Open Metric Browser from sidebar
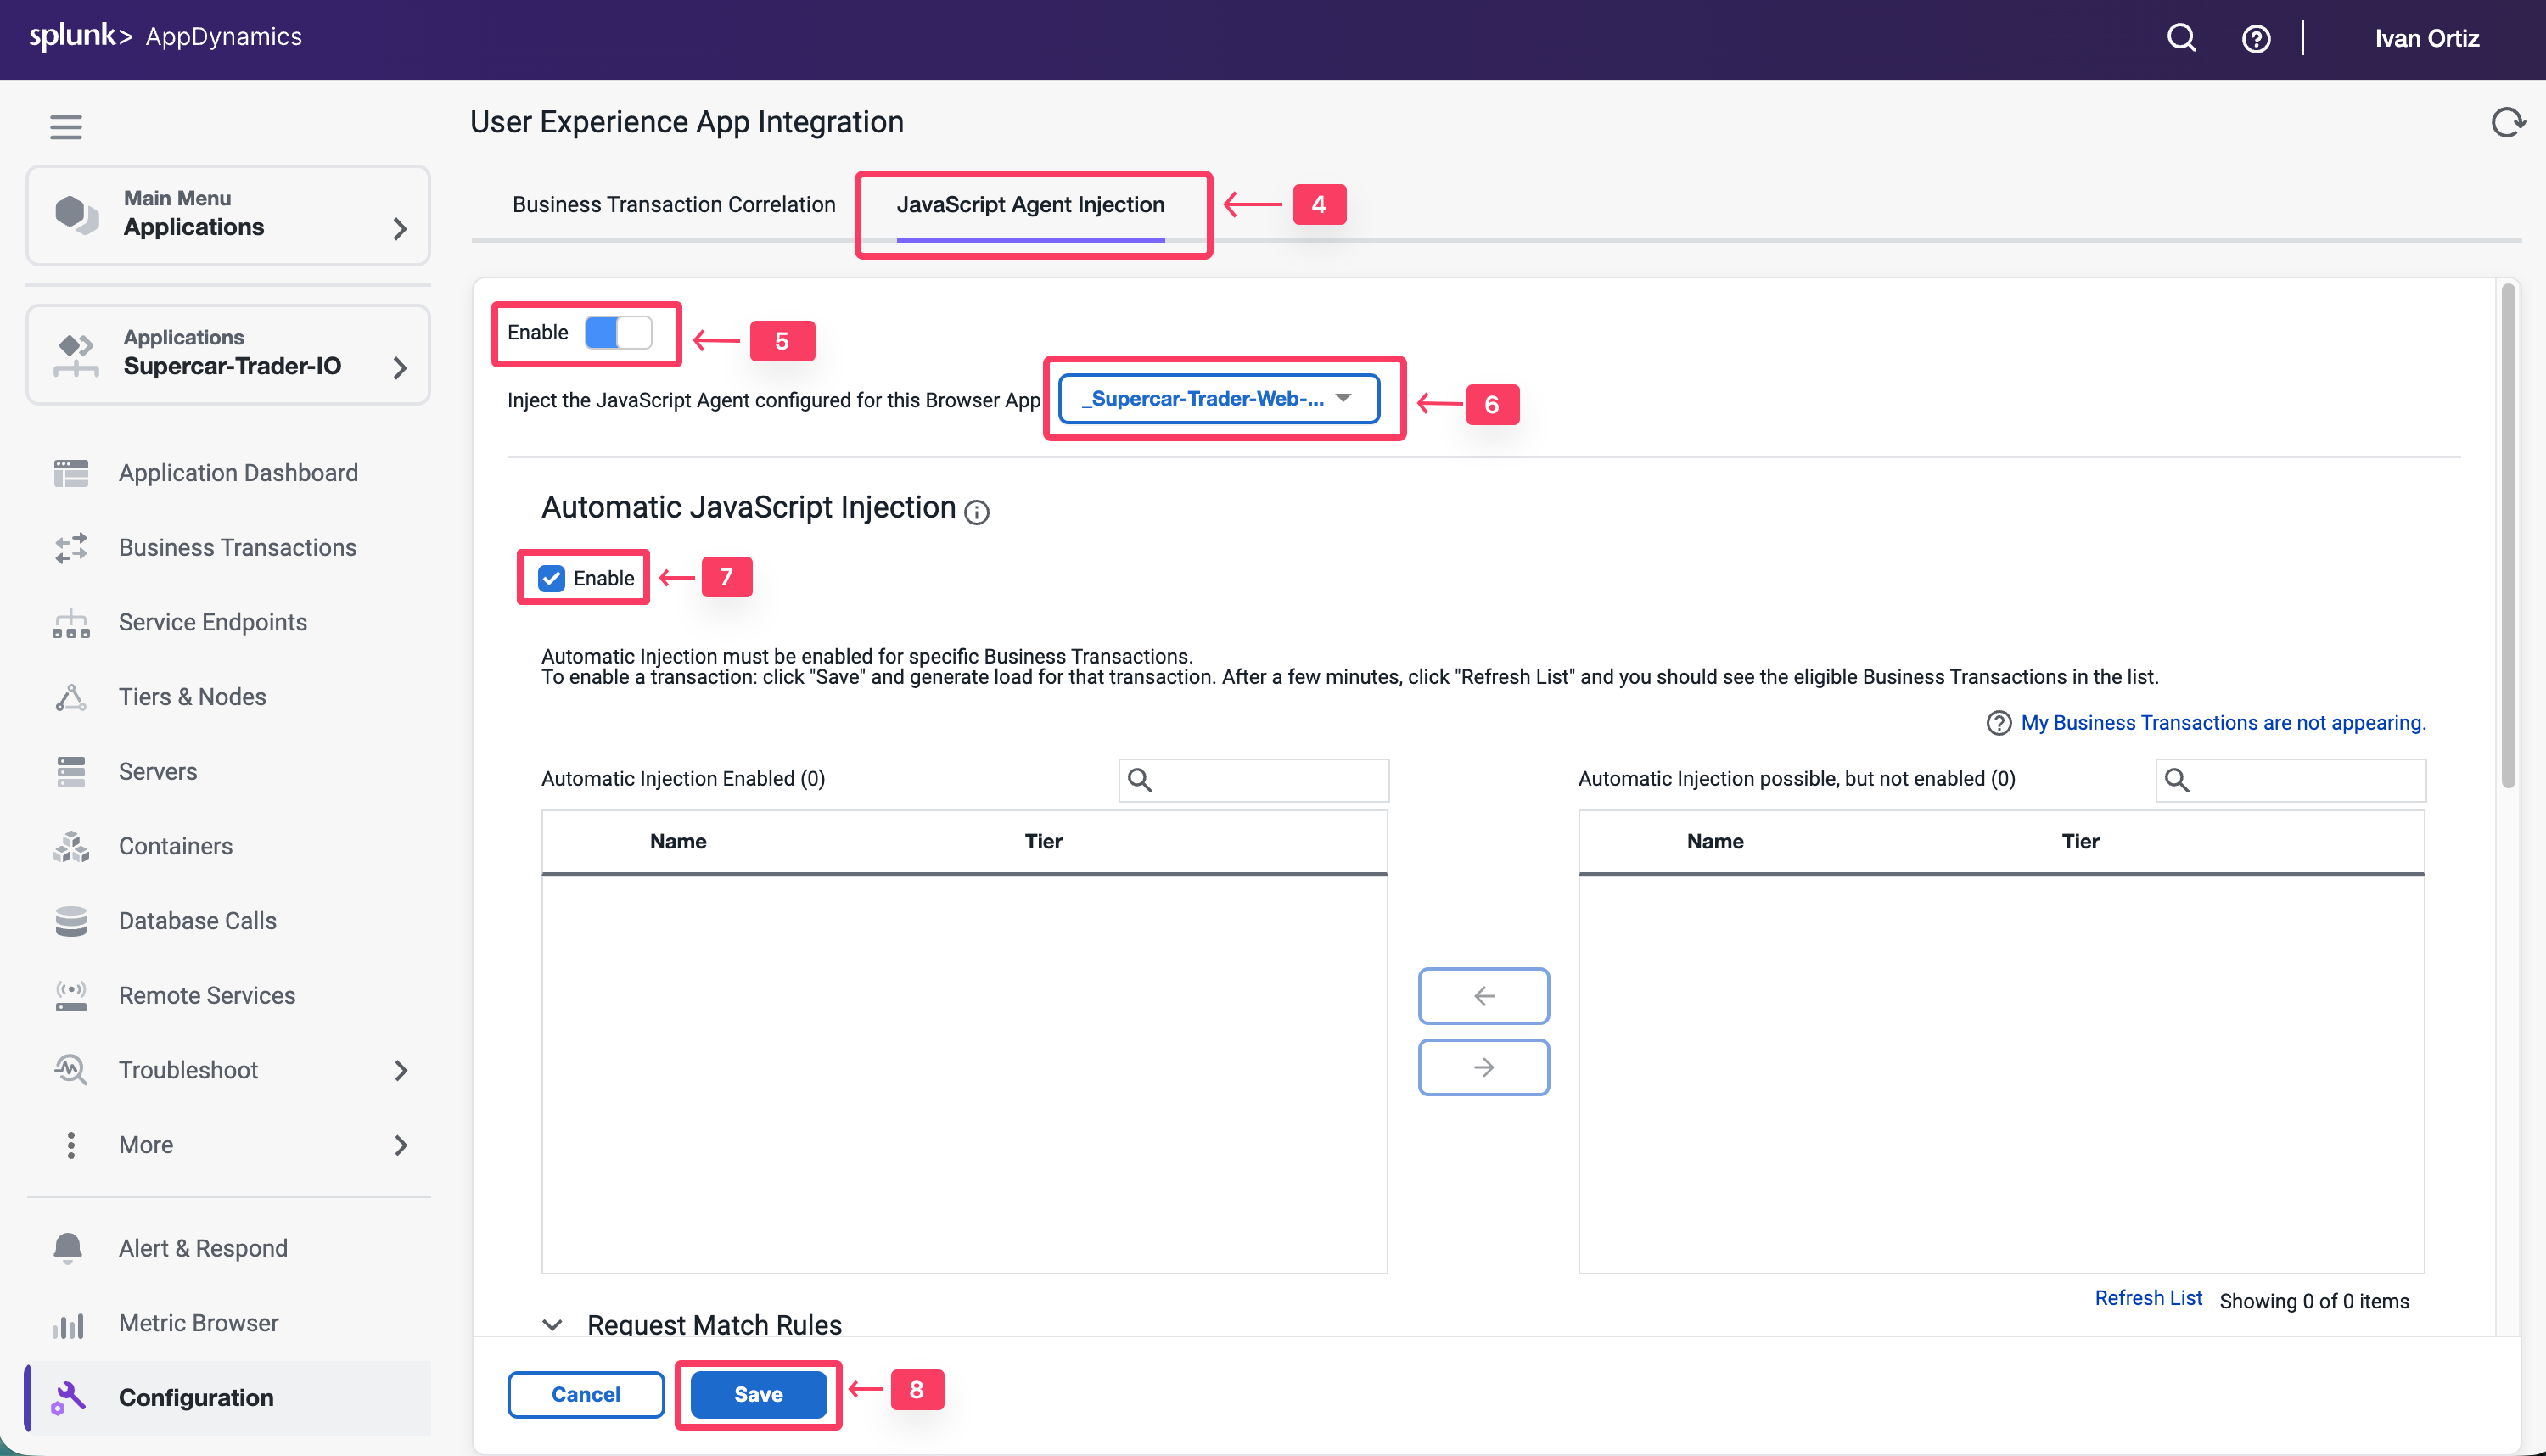2546x1456 pixels. pyautogui.click(x=198, y=1322)
